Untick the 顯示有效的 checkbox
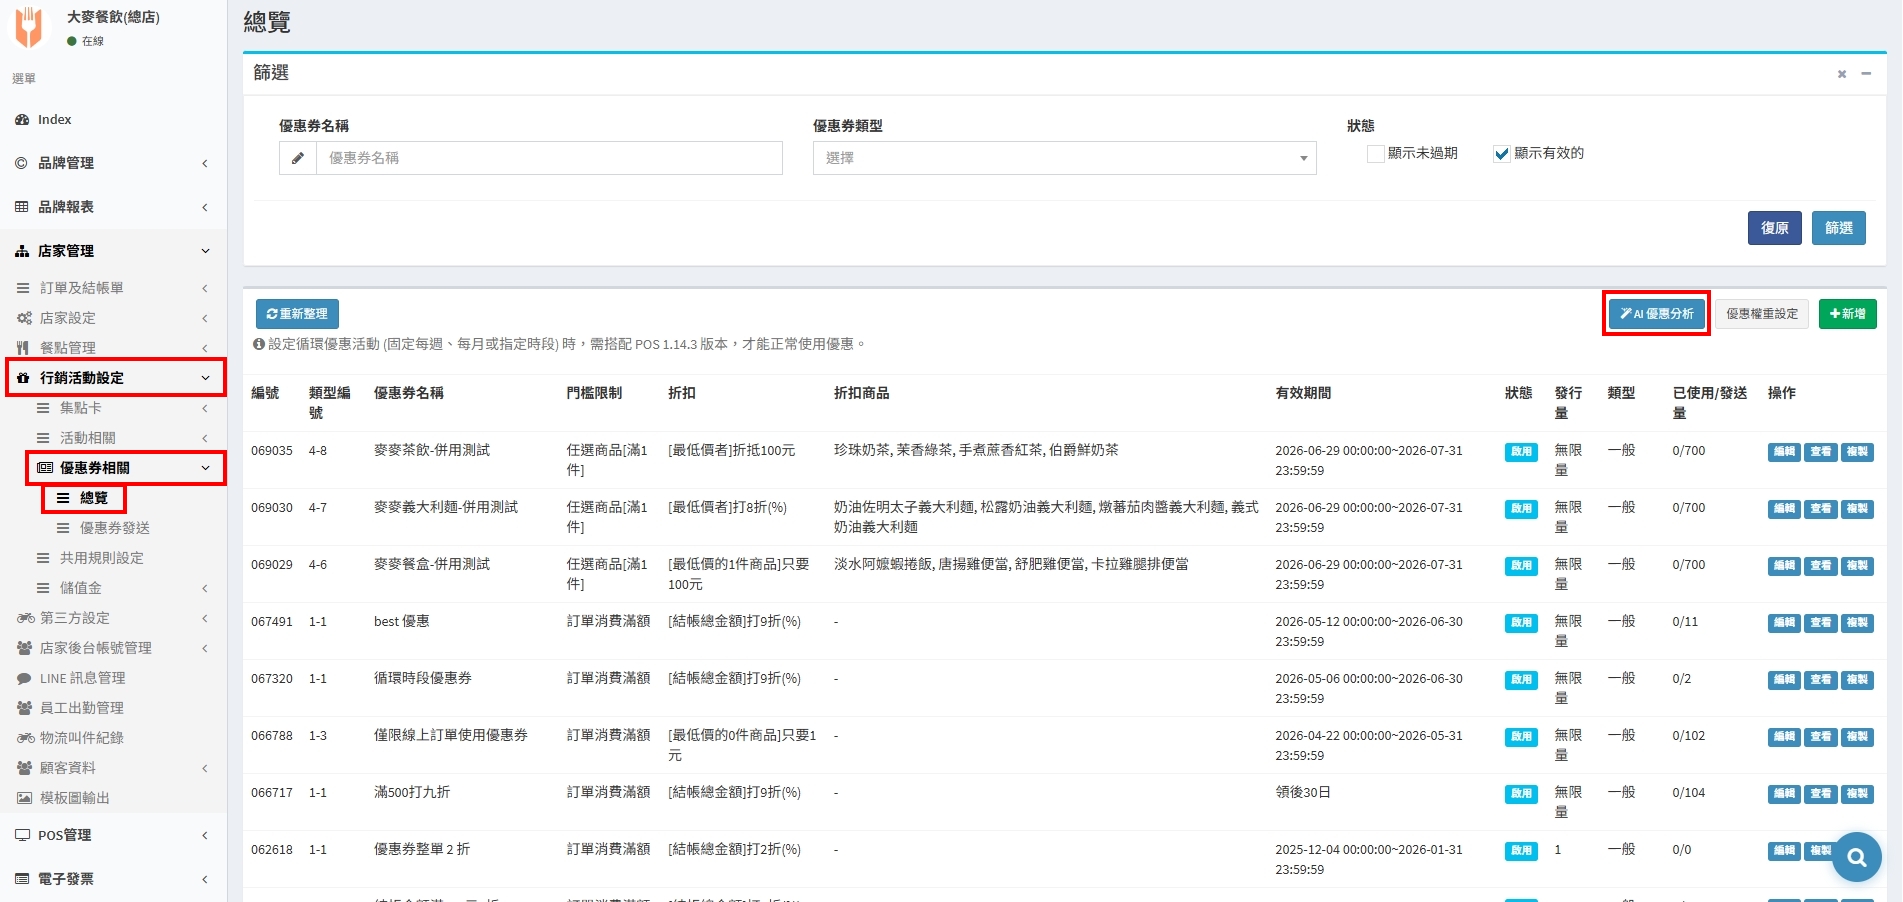 click(x=1502, y=154)
